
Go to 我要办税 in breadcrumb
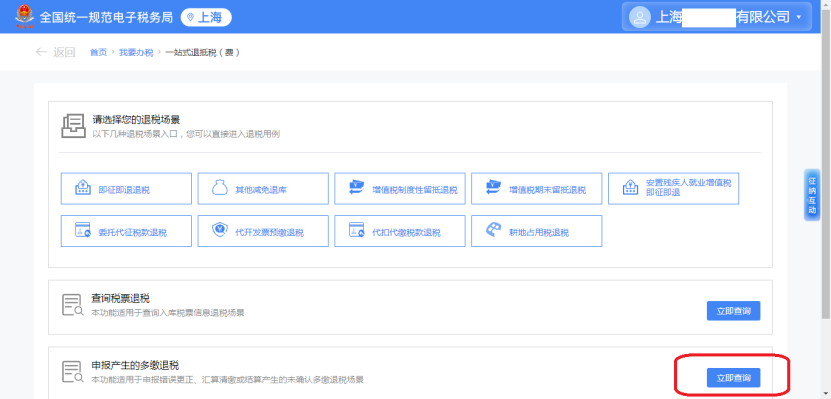pos(136,52)
